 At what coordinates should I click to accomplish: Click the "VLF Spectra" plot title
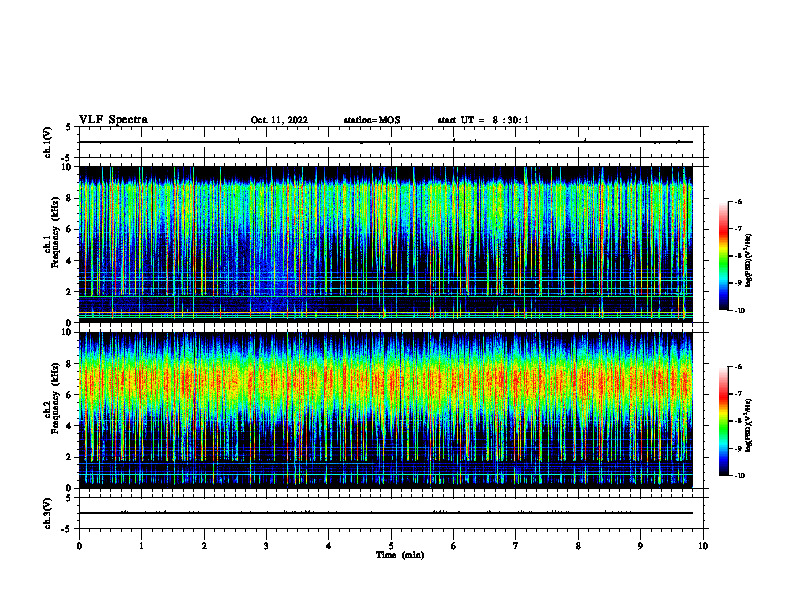113,120
